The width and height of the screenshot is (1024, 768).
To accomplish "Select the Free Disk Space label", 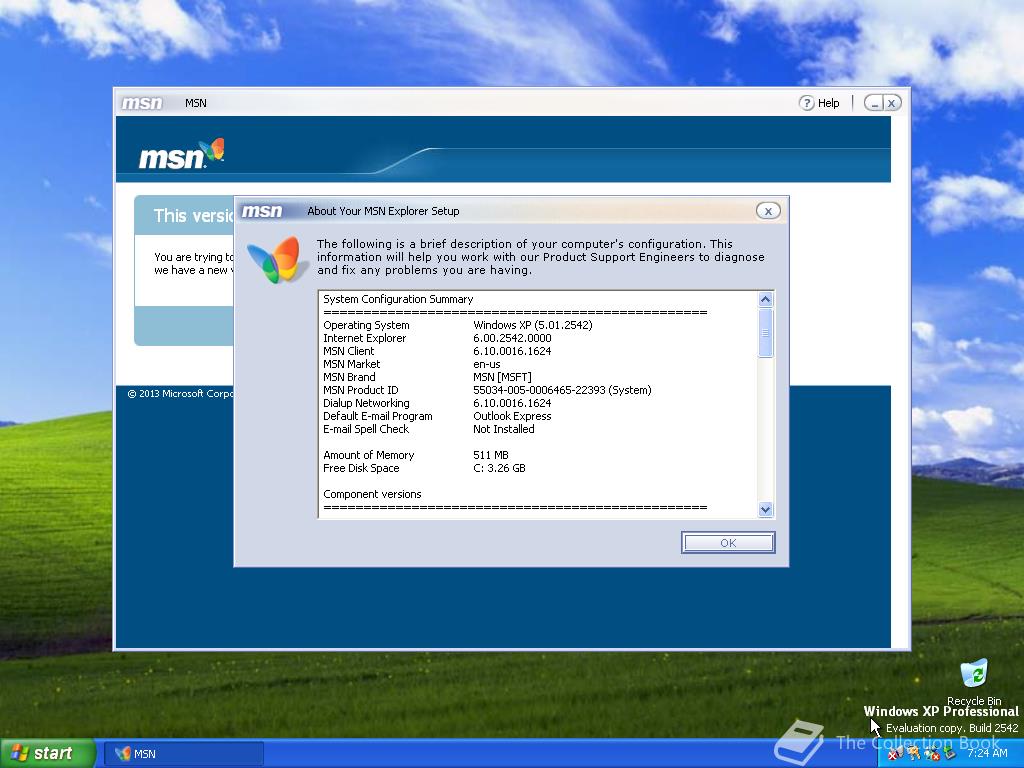I will (361, 468).
